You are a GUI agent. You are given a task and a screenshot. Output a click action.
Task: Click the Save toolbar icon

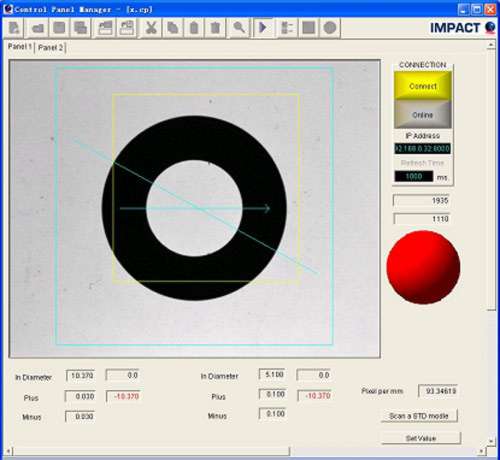[x=59, y=28]
